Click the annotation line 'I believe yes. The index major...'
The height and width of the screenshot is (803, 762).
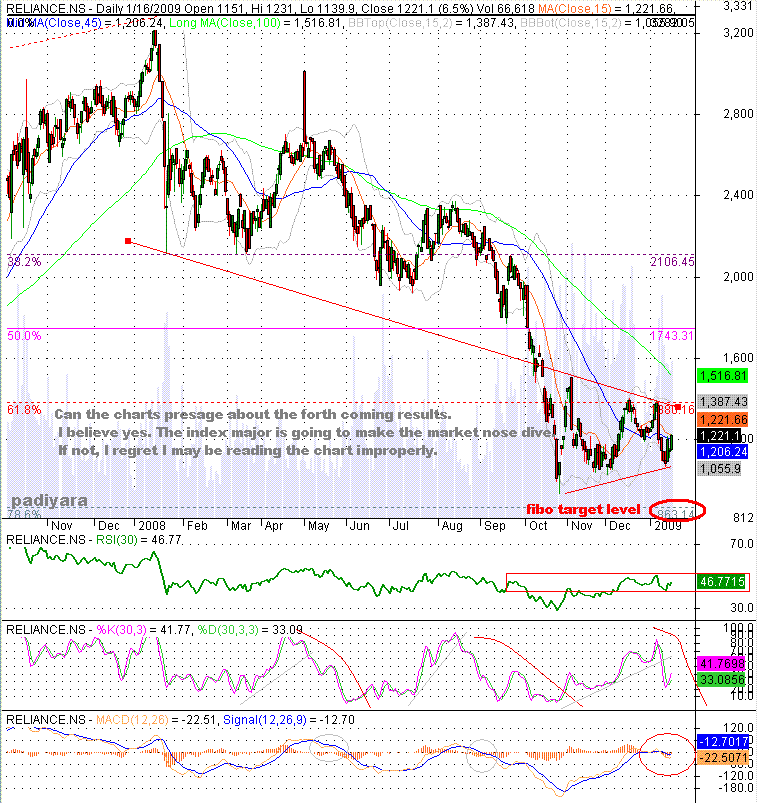tap(305, 433)
